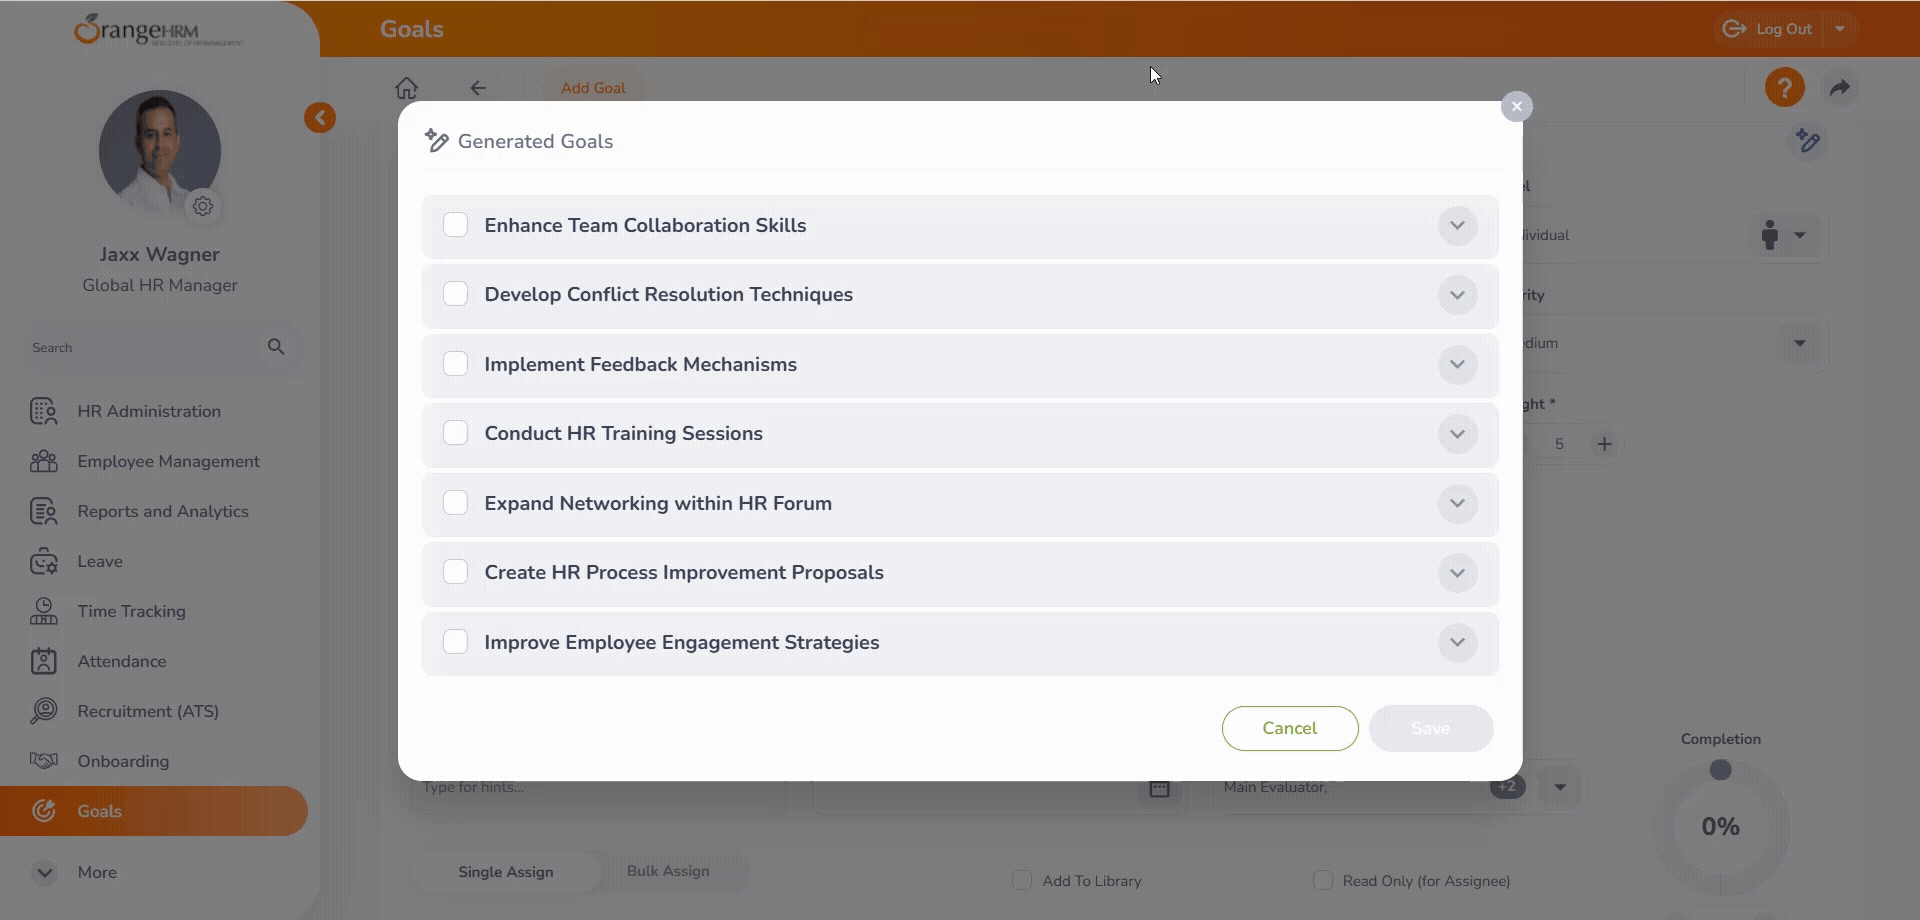Click the sidebar search magnifier icon
The width and height of the screenshot is (1920, 920).
(276, 347)
